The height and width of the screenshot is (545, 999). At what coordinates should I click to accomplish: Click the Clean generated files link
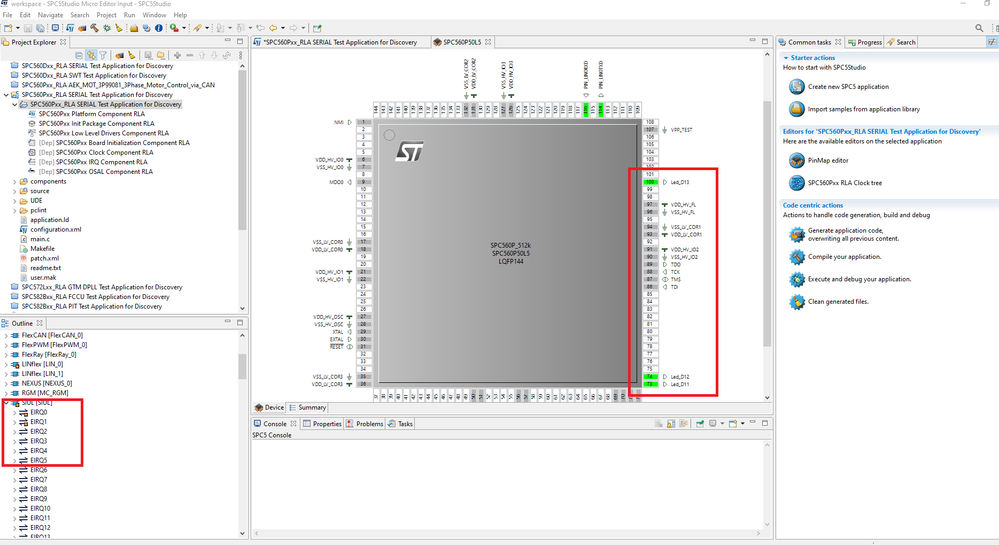(x=838, y=302)
